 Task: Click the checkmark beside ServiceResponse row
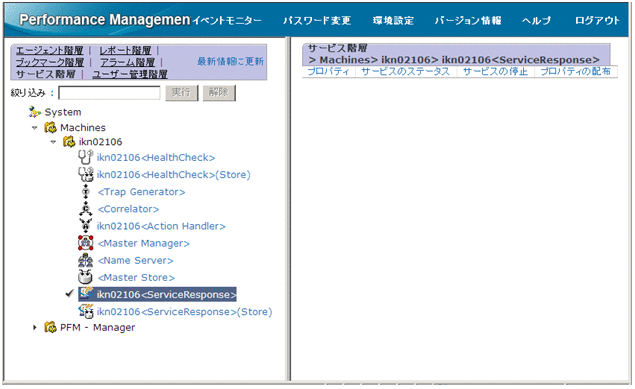pos(70,293)
